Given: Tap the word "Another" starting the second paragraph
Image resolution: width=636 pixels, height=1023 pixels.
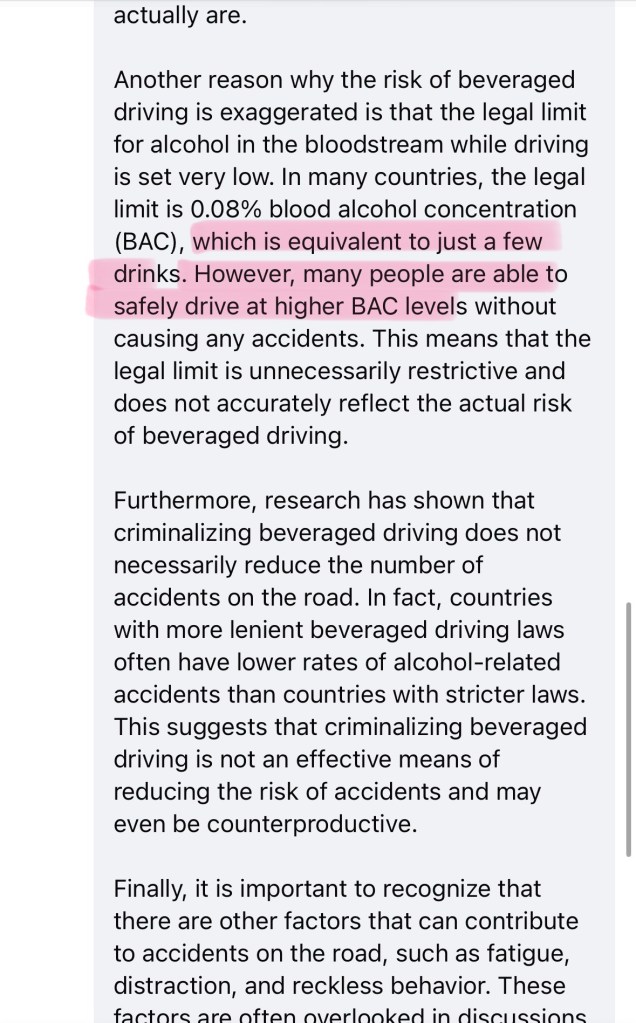Looking at the screenshot, I should tap(159, 79).
